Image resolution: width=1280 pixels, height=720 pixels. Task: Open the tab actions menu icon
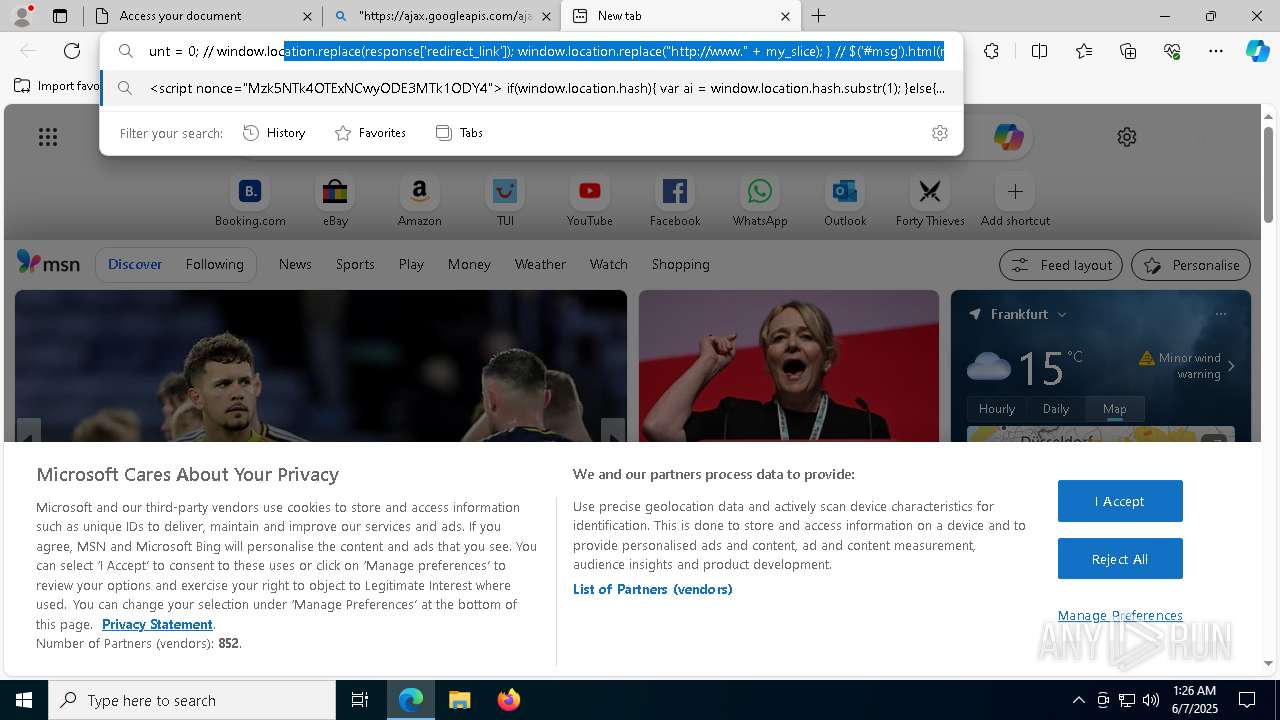click(60, 16)
